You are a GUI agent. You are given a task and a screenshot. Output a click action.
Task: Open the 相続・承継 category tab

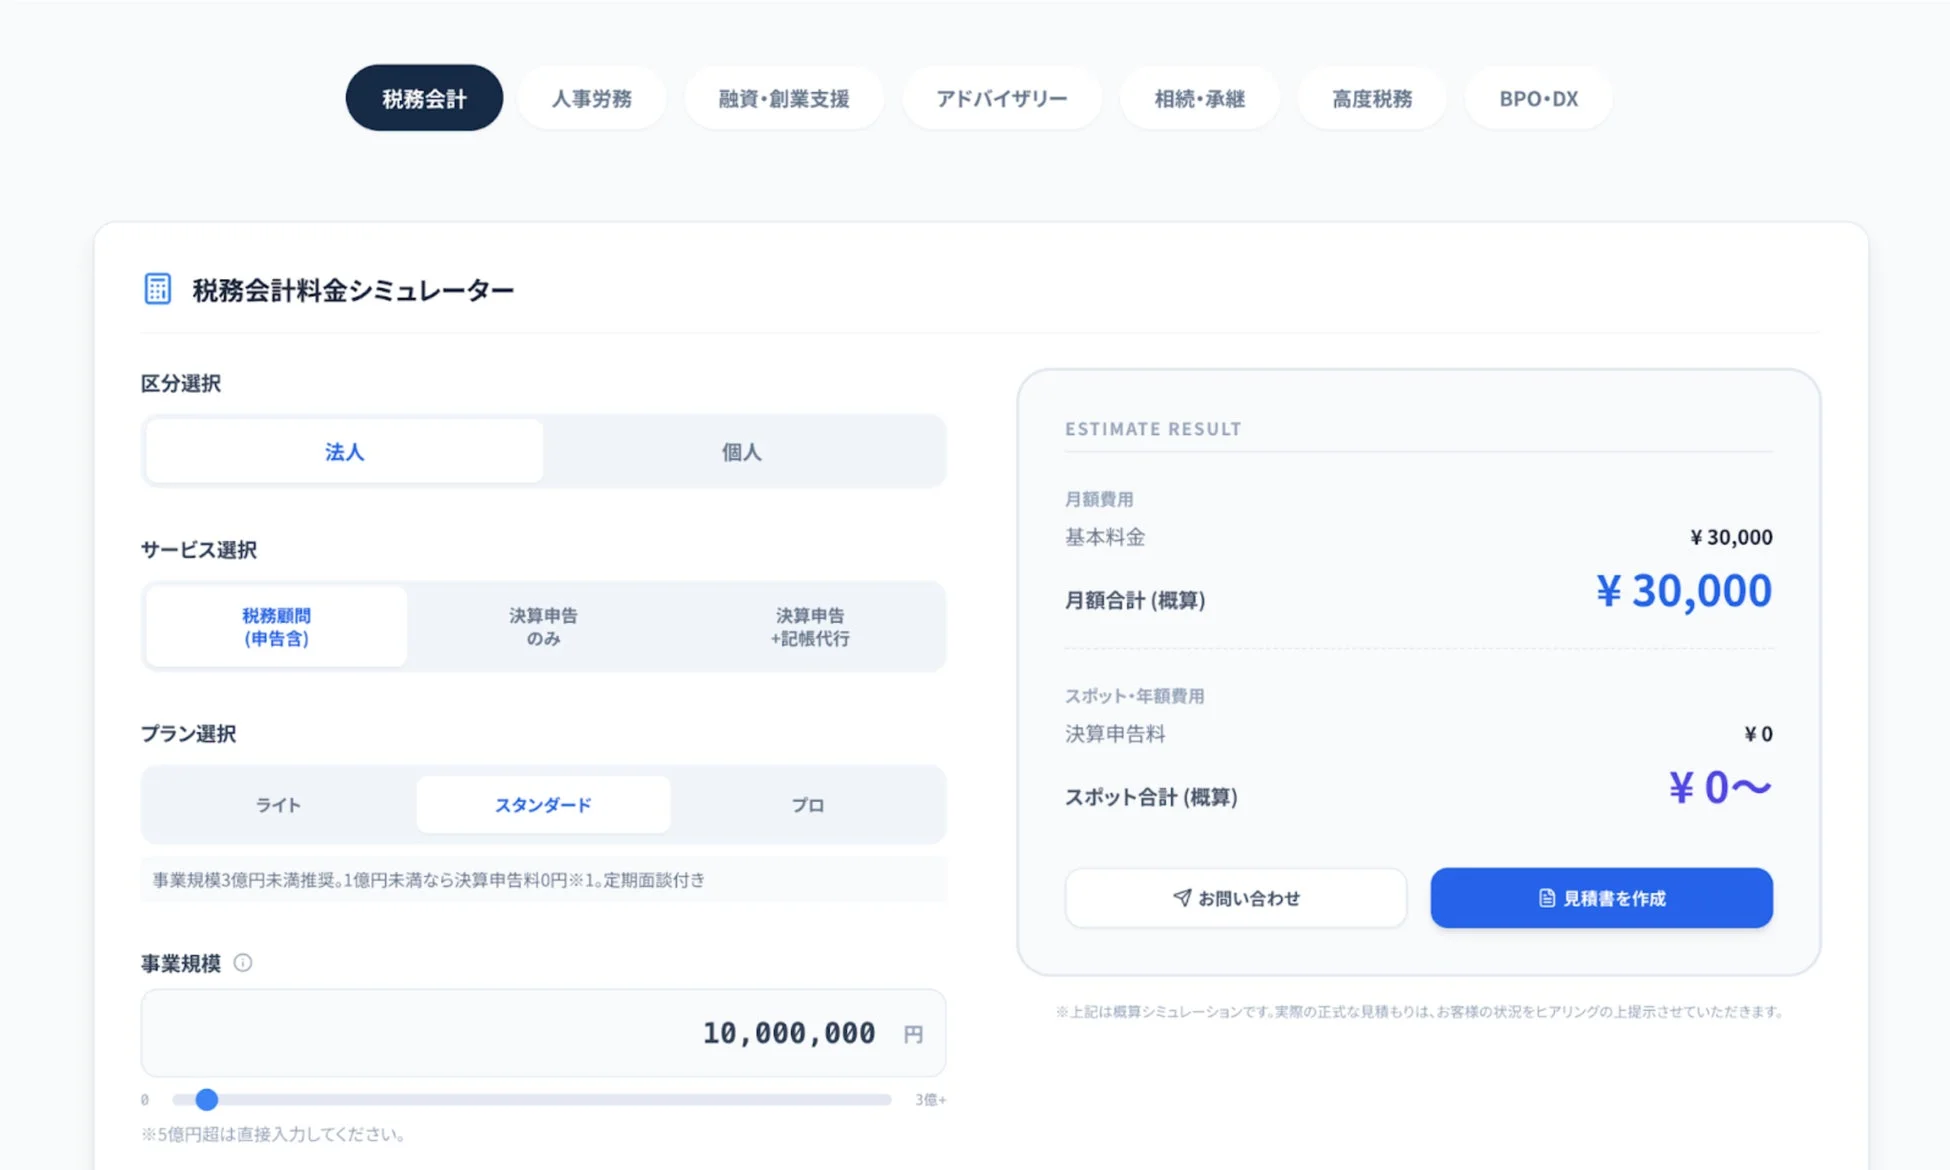pos(1199,98)
